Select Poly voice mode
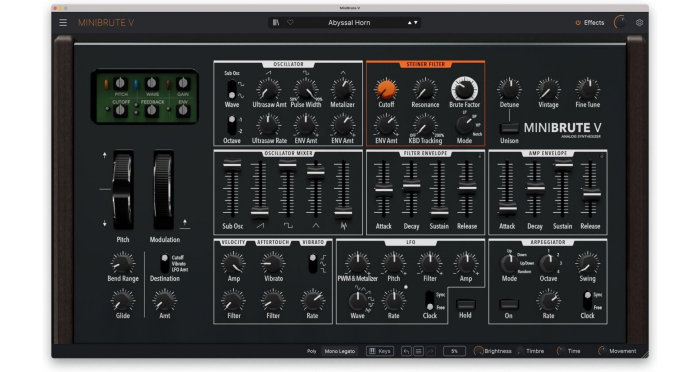 click(x=312, y=351)
